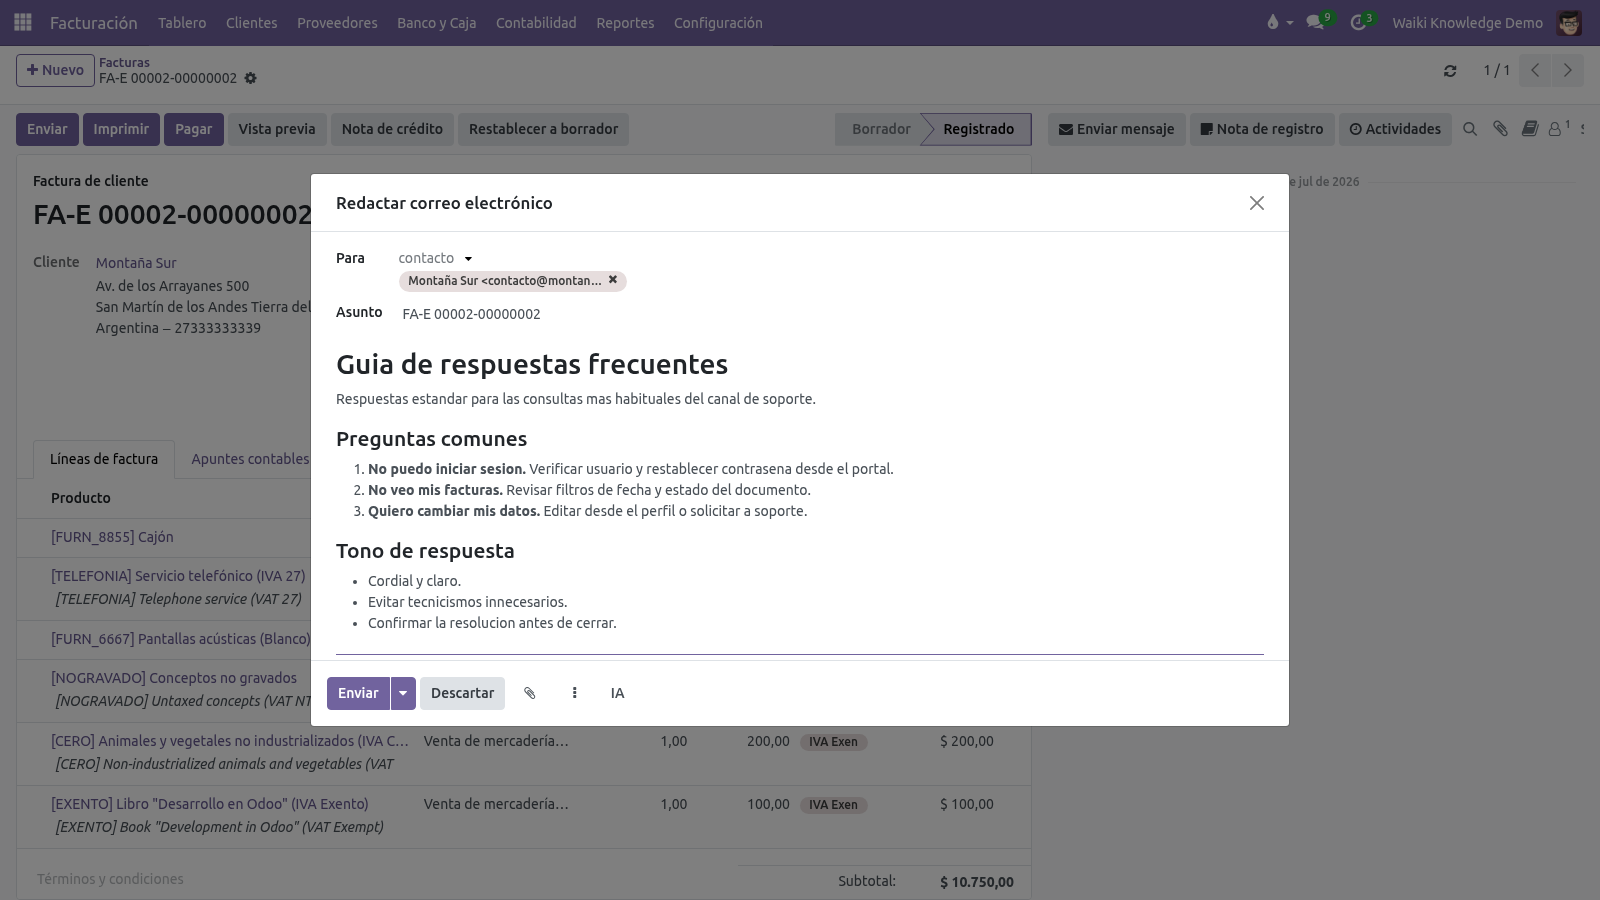Open the chatter book icon

point(1530,129)
